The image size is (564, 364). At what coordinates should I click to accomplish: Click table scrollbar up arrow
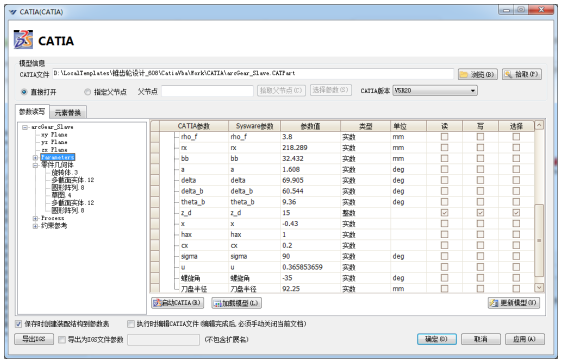[539, 126]
